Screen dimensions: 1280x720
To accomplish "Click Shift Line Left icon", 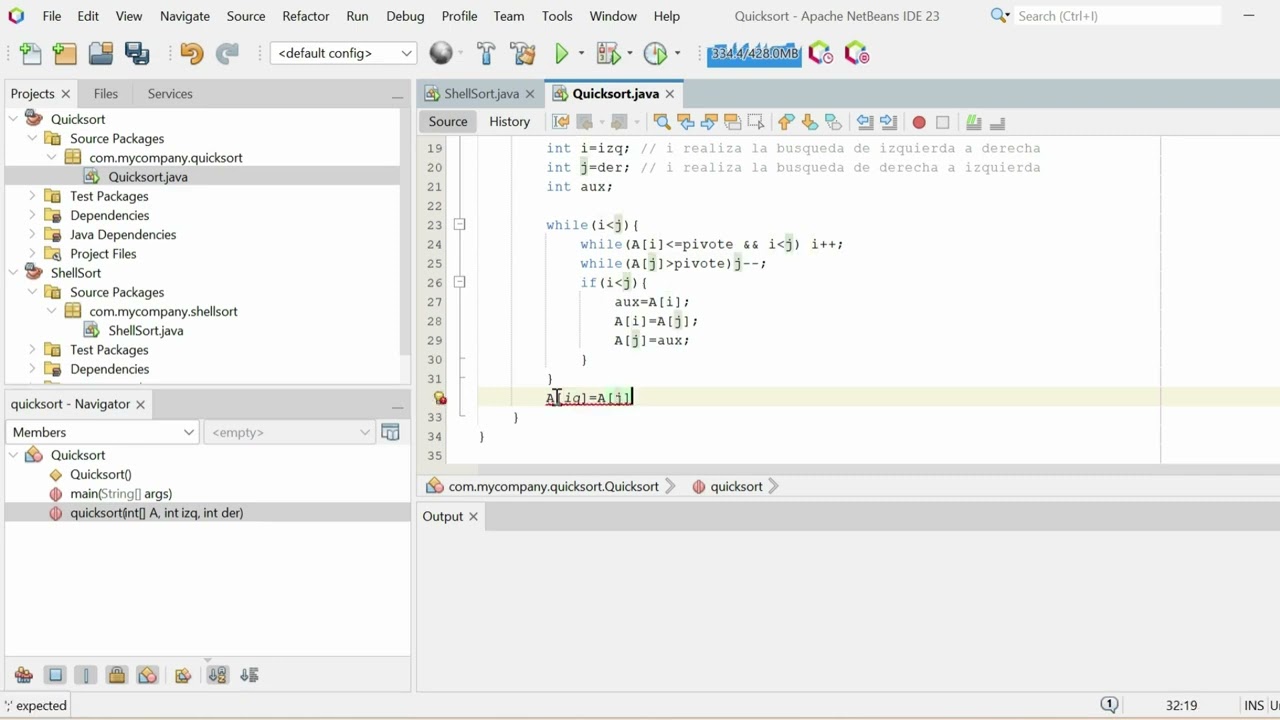I will (865, 122).
